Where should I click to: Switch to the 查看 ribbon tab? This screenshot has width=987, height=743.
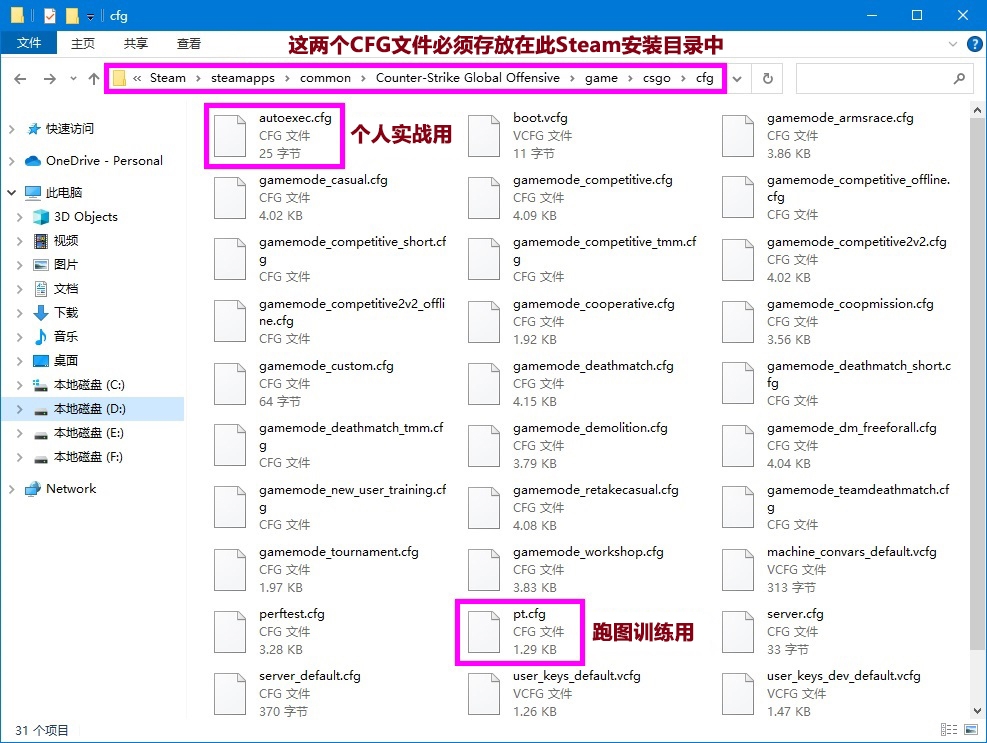click(188, 43)
